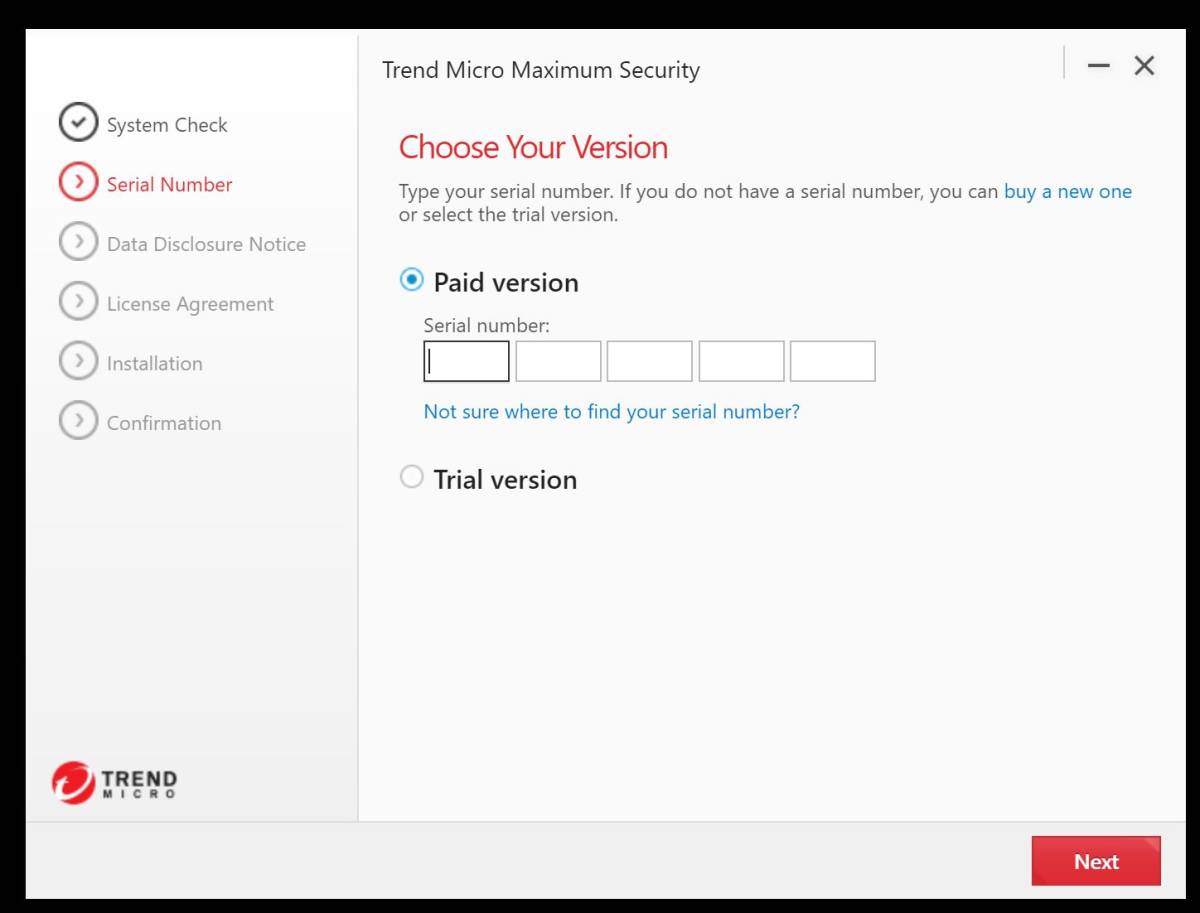The image size is (1200, 913).
Task: Focus the fifth serial number box
Action: (832, 361)
